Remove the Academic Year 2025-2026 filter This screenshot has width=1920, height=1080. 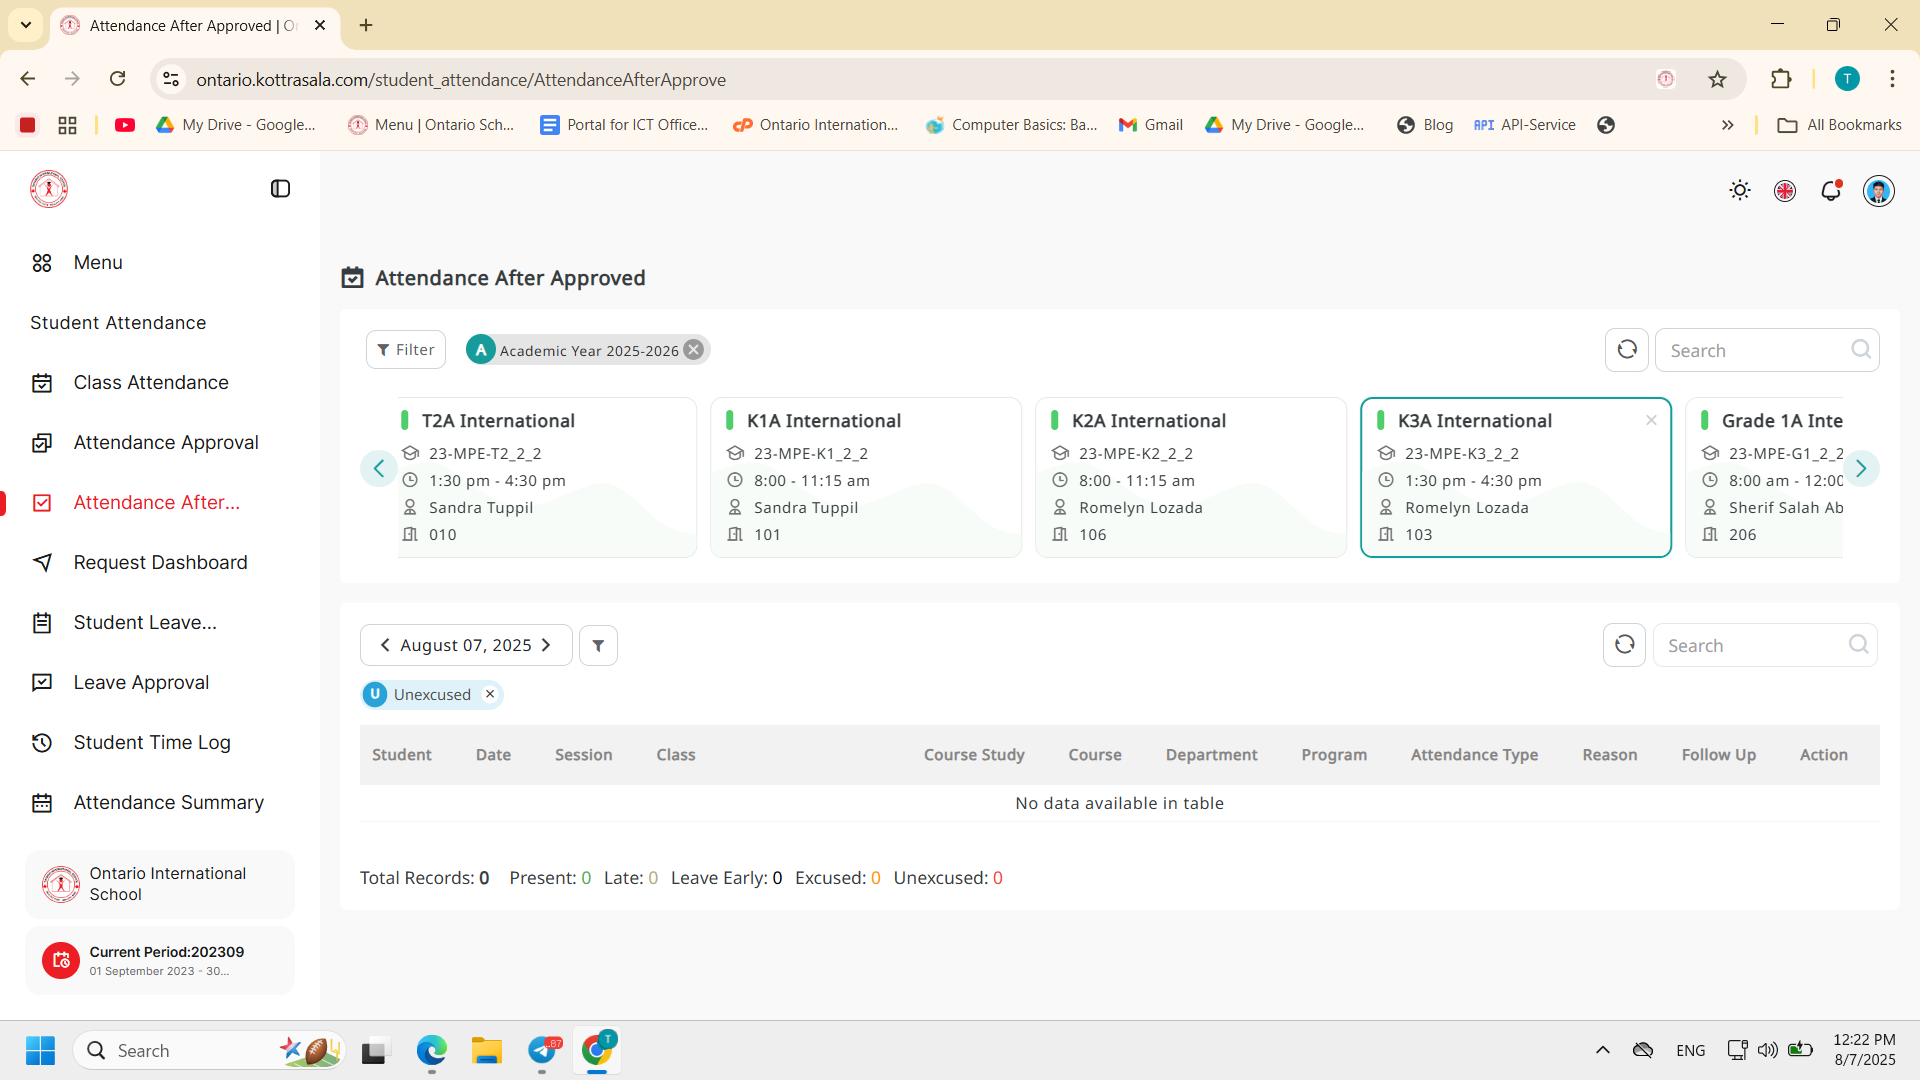693,350
